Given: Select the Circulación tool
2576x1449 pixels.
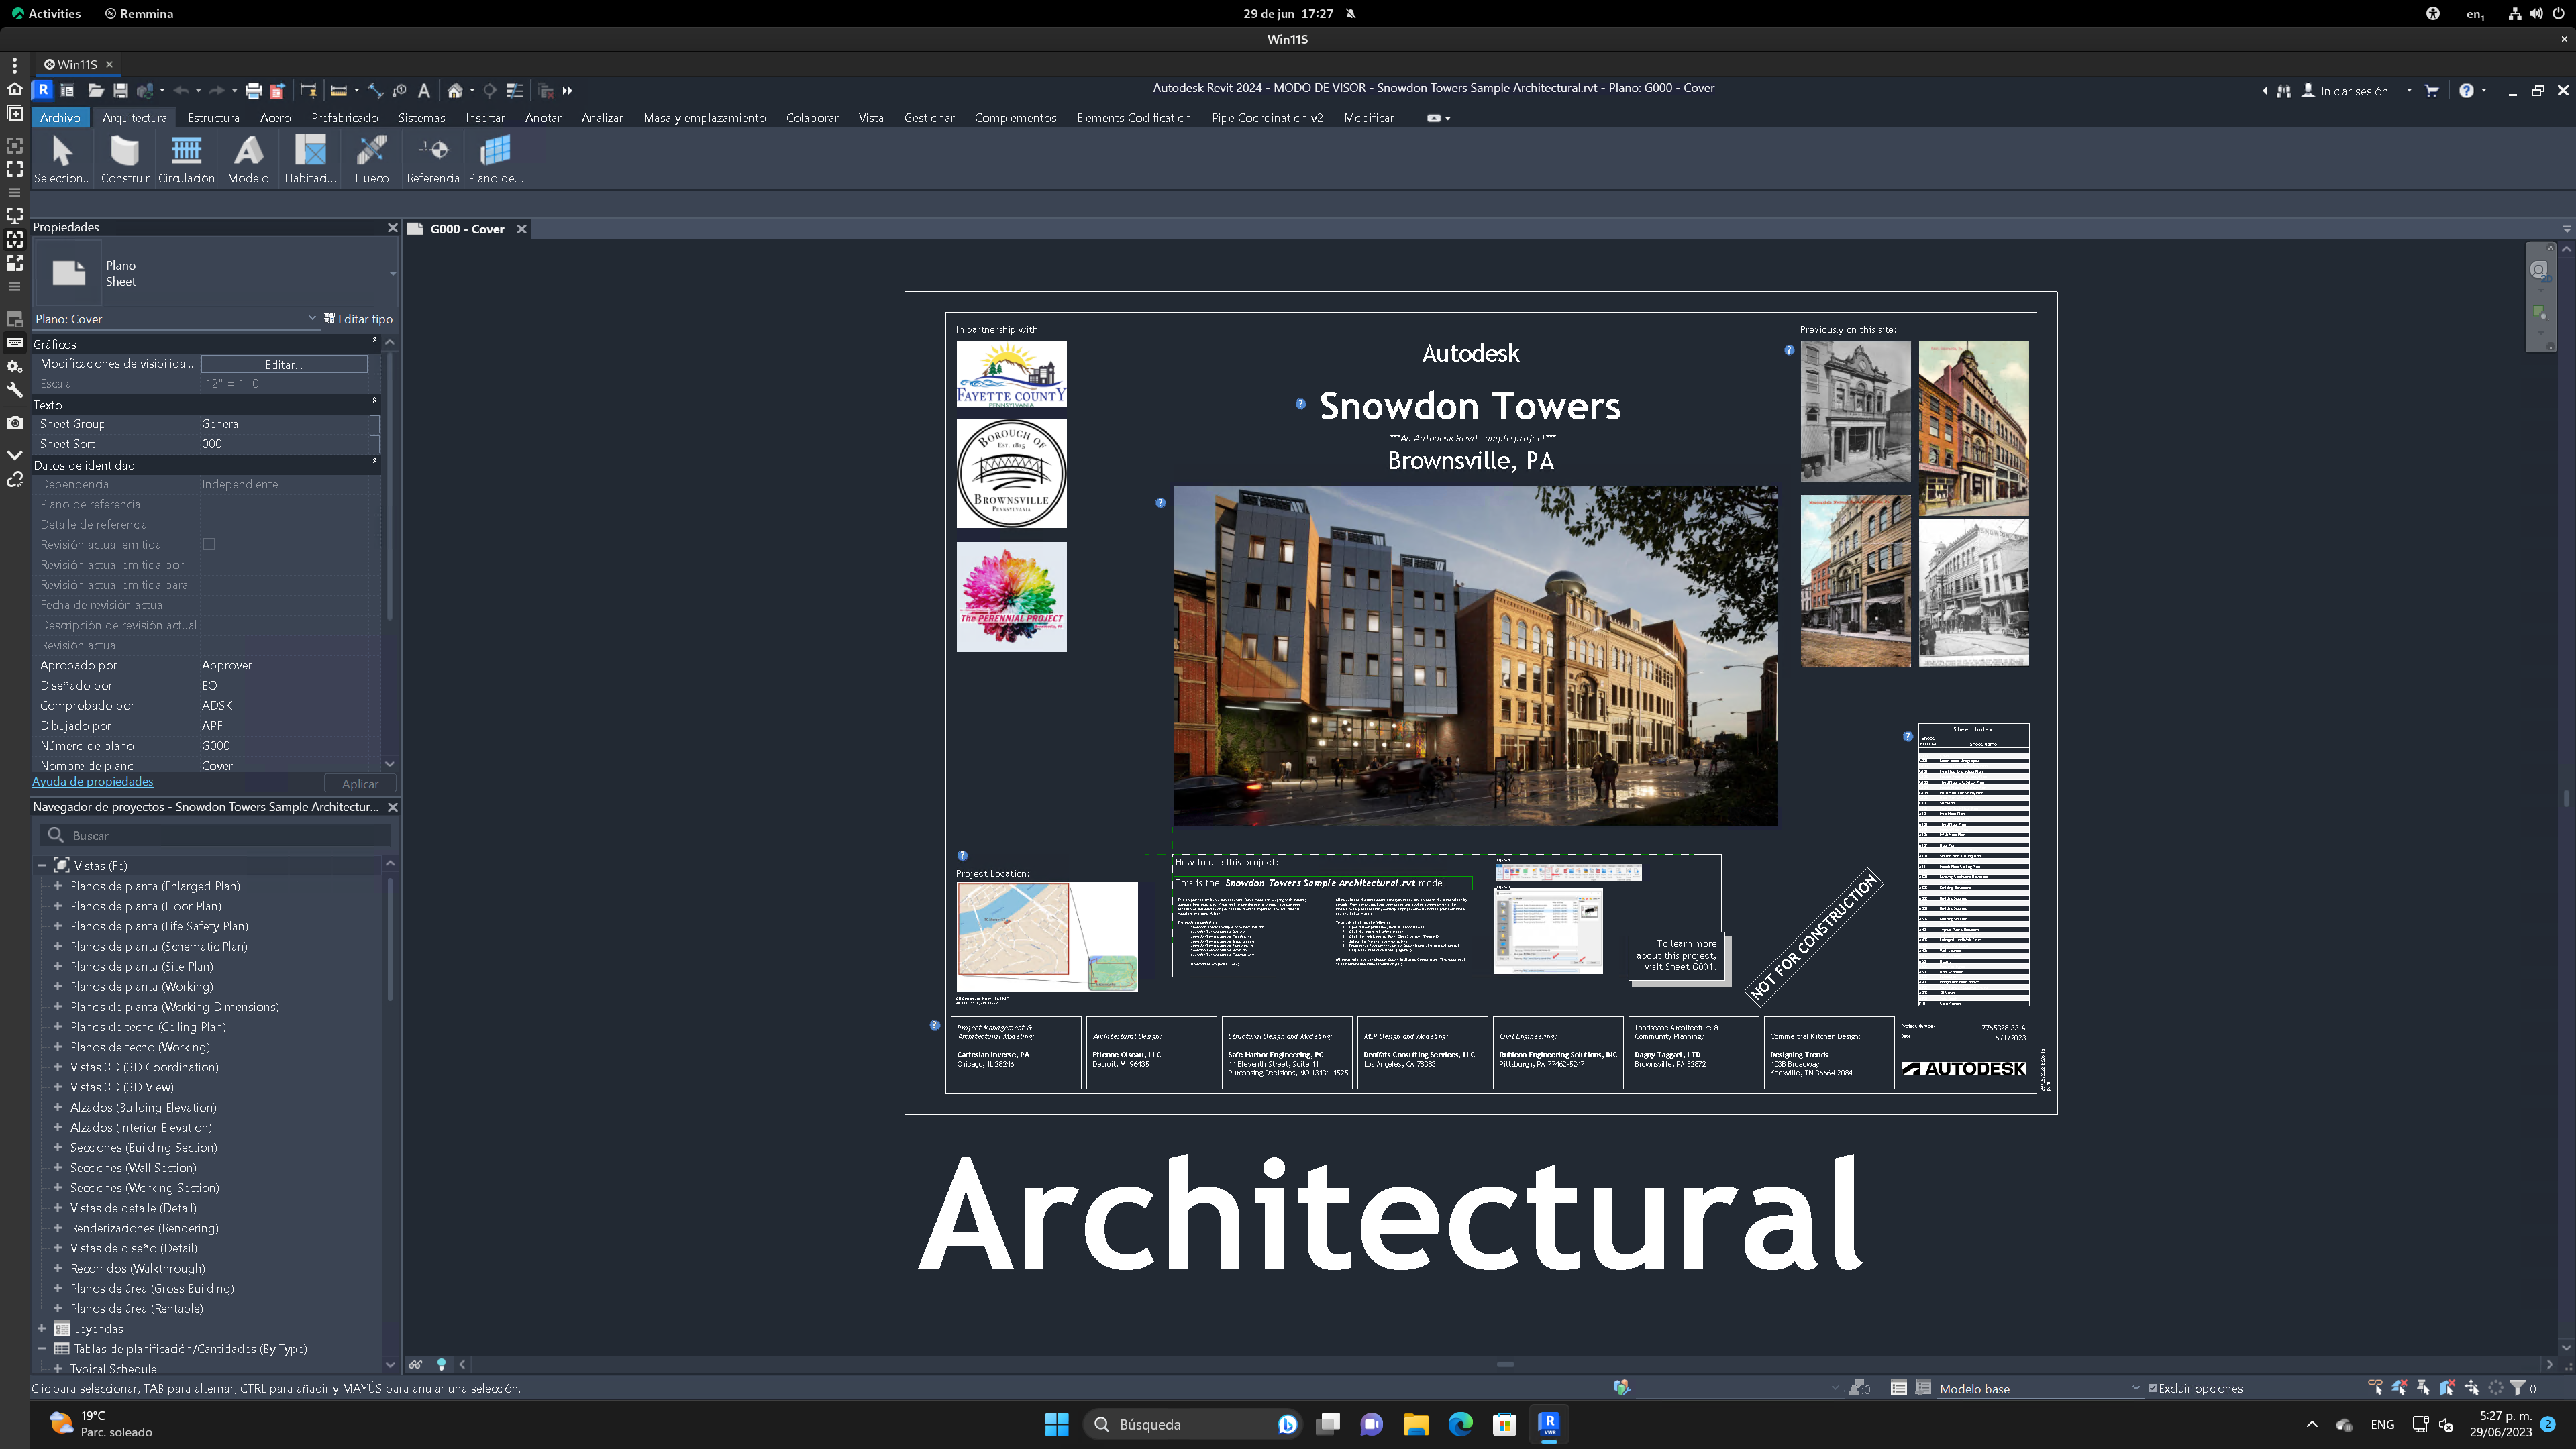Looking at the screenshot, I should tap(186, 158).
